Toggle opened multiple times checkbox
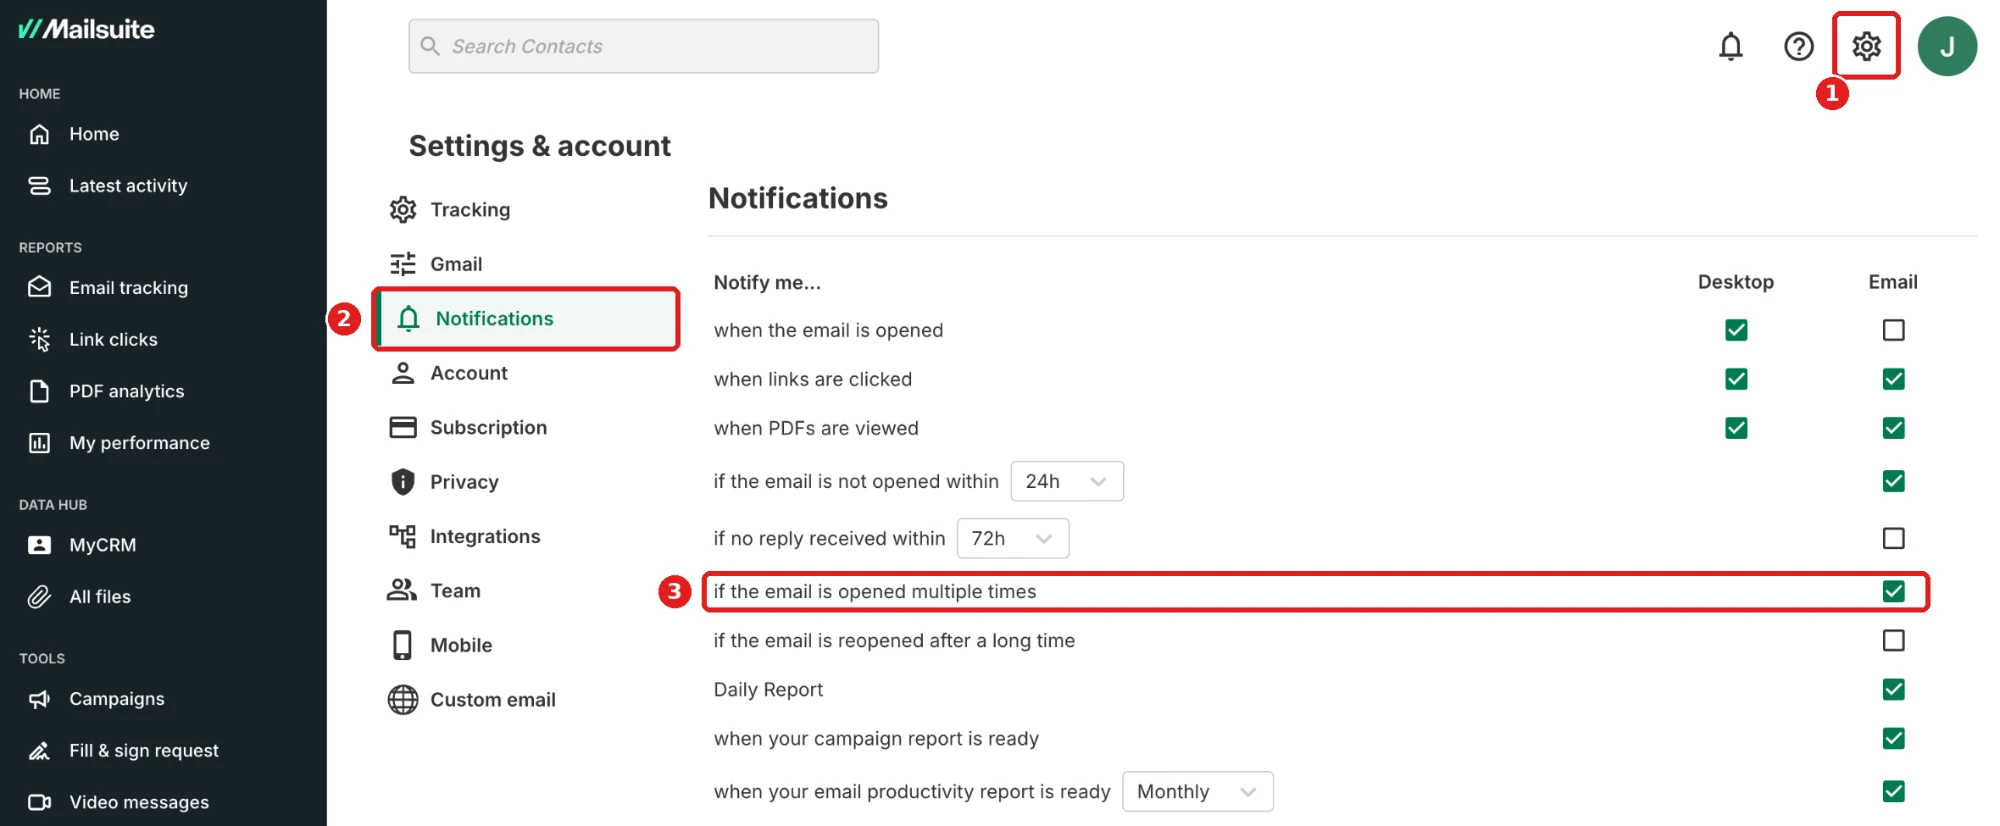This screenshot has height=826, width=2000. tap(1893, 591)
